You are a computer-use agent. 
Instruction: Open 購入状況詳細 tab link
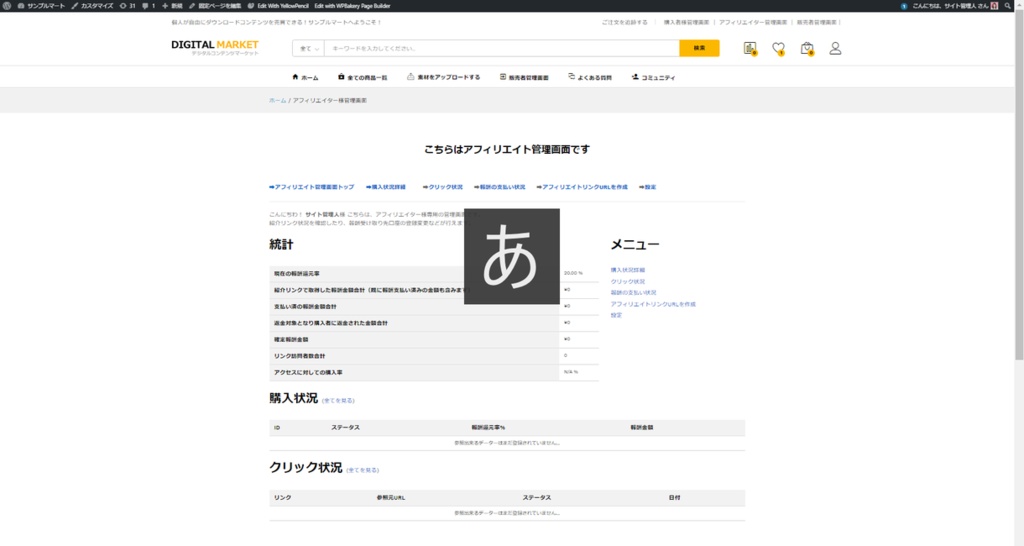tap(386, 187)
